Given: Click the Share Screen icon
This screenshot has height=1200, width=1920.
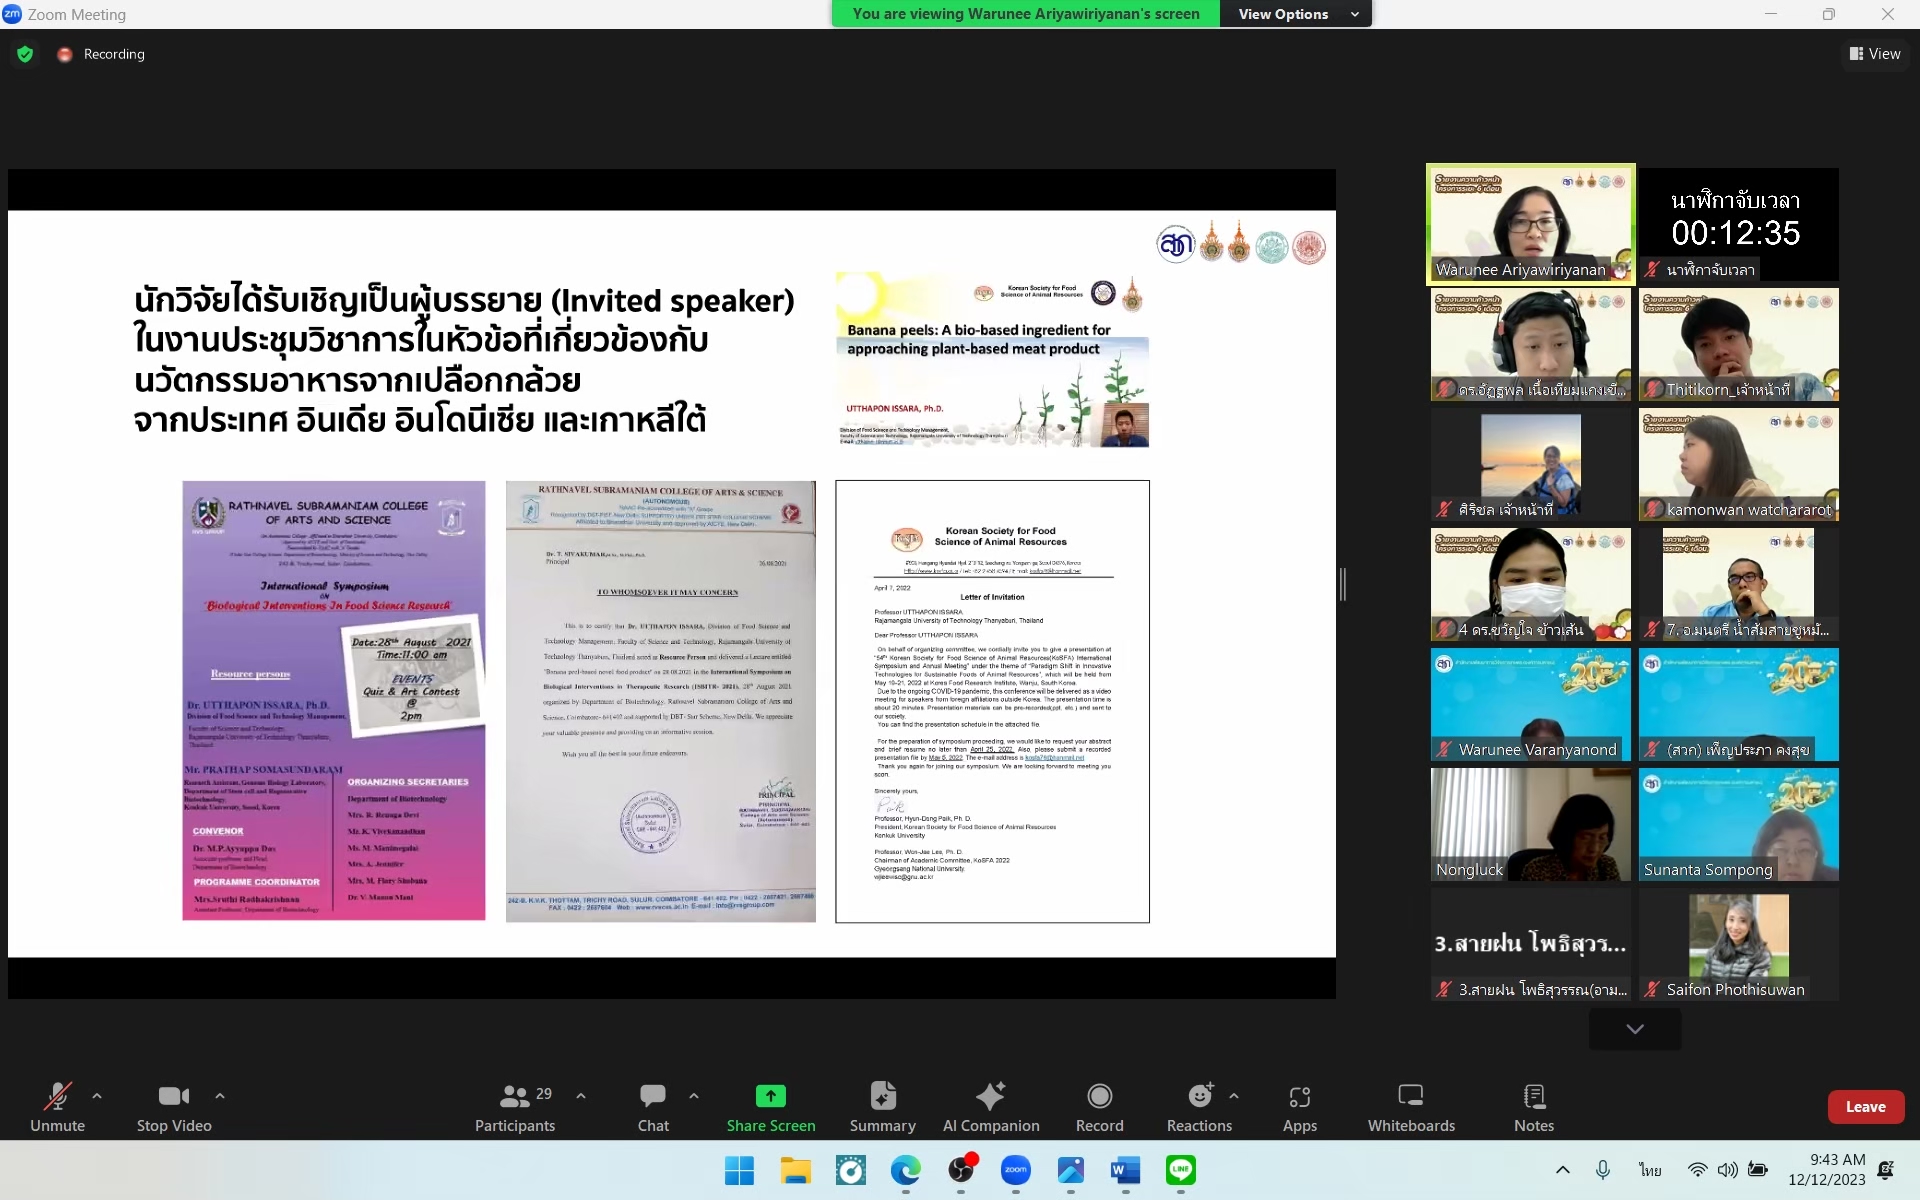Looking at the screenshot, I should pyautogui.click(x=770, y=1096).
